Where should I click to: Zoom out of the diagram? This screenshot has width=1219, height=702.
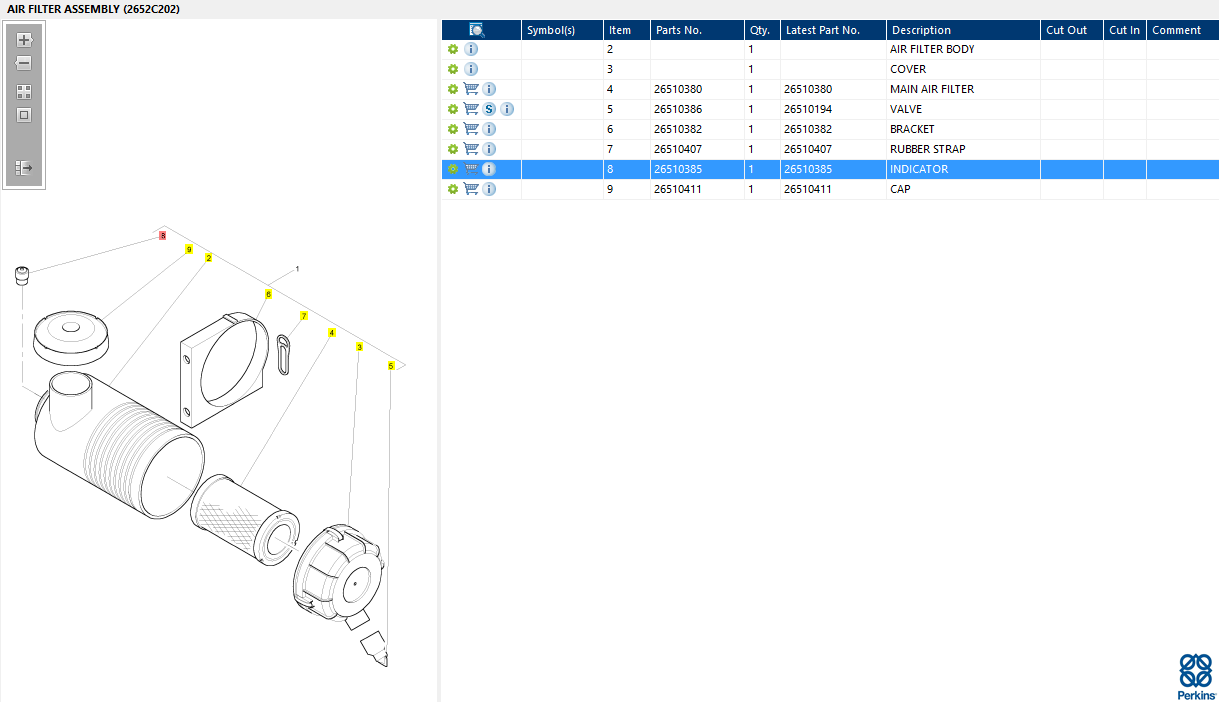(x=24, y=63)
